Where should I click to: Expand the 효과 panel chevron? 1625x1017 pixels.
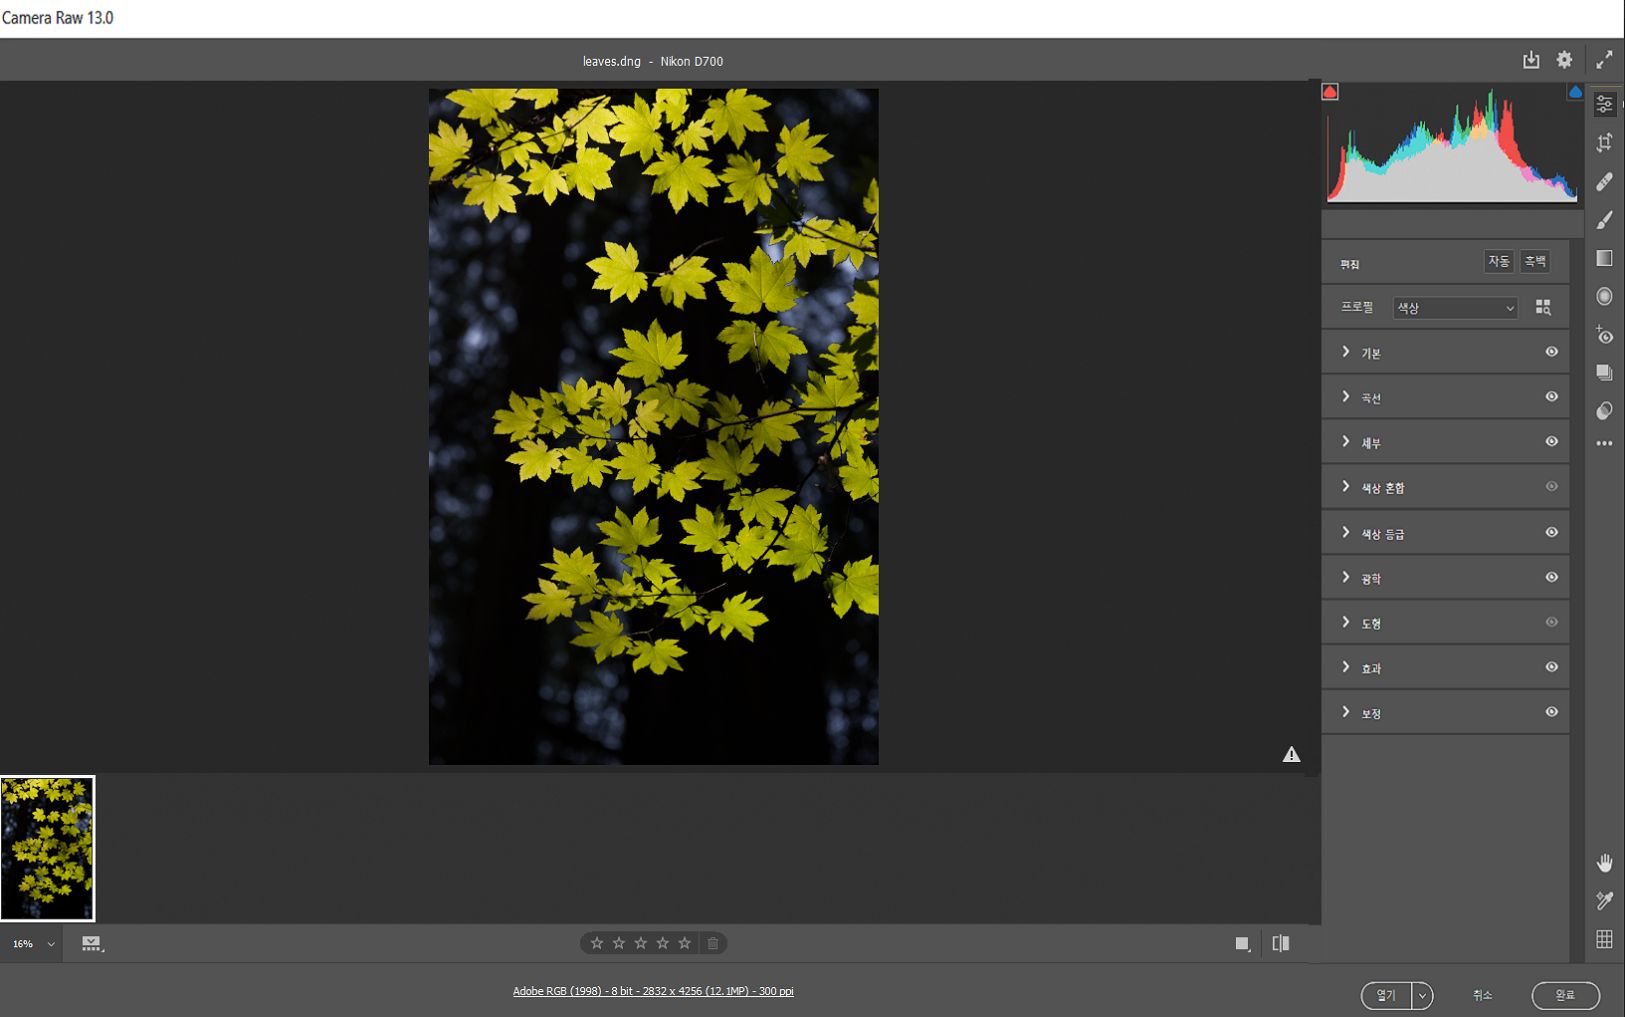pyautogui.click(x=1346, y=667)
